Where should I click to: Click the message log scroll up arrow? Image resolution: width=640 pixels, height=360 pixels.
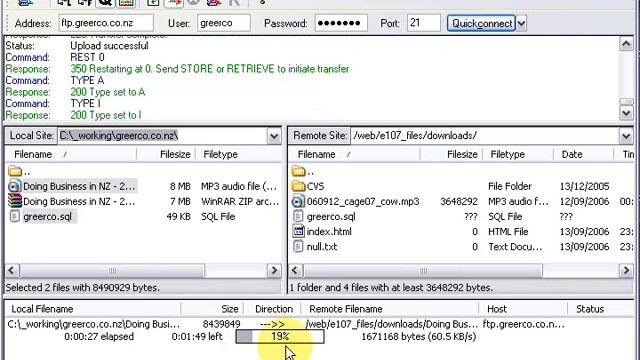[627, 44]
